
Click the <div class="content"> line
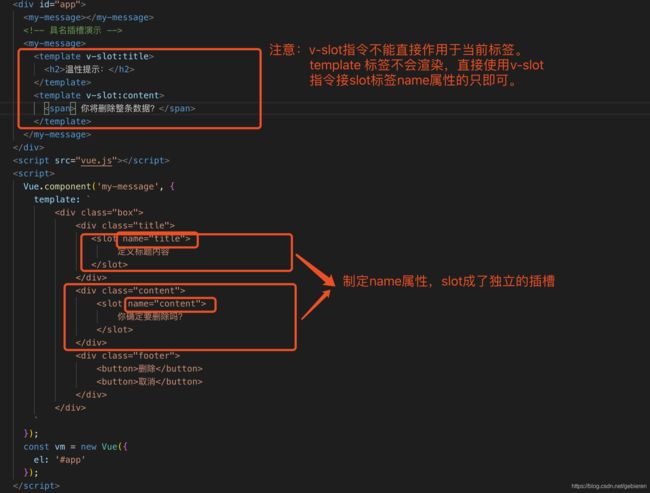point(130,291)
